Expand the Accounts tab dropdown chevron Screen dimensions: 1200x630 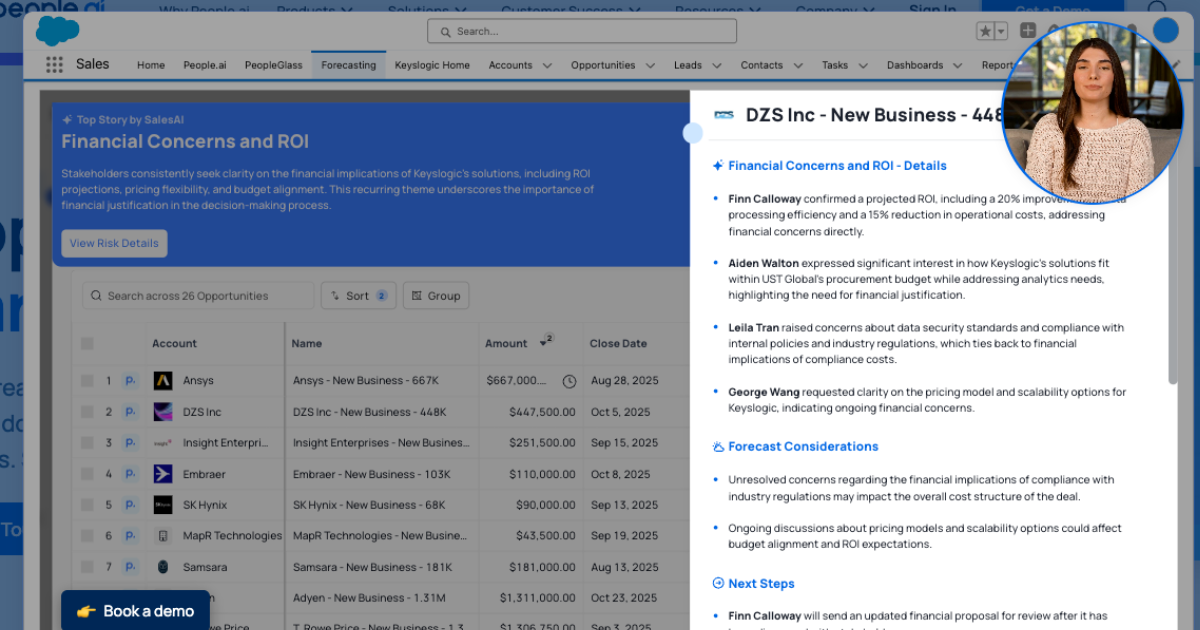pyautogui.click(x=547, y=66)
